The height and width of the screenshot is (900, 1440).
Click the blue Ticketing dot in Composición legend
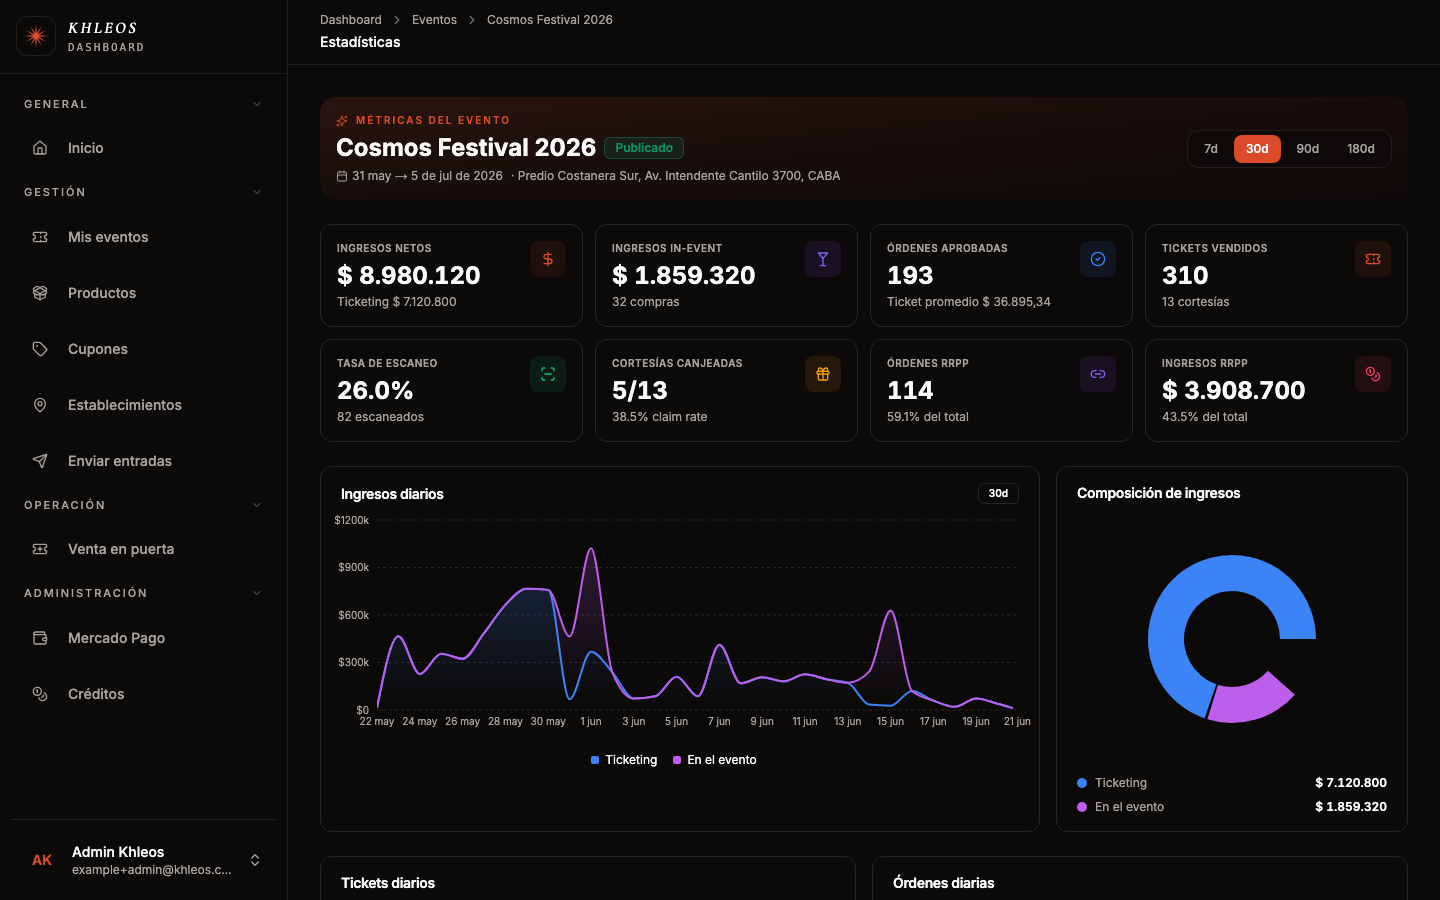(1082, 783)
